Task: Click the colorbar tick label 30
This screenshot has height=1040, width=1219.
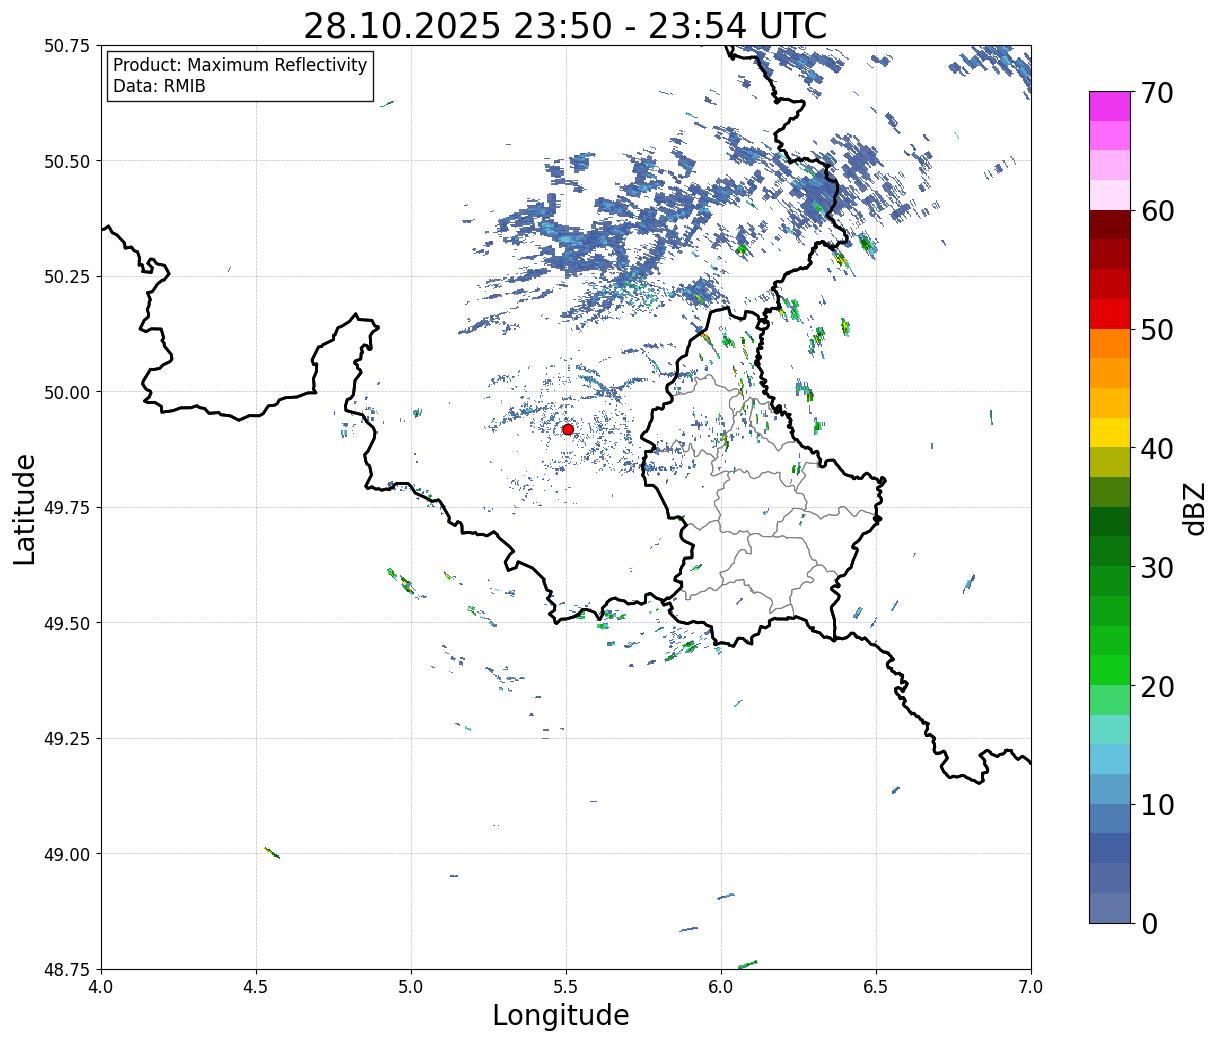Action: (x=1157, y=568)
